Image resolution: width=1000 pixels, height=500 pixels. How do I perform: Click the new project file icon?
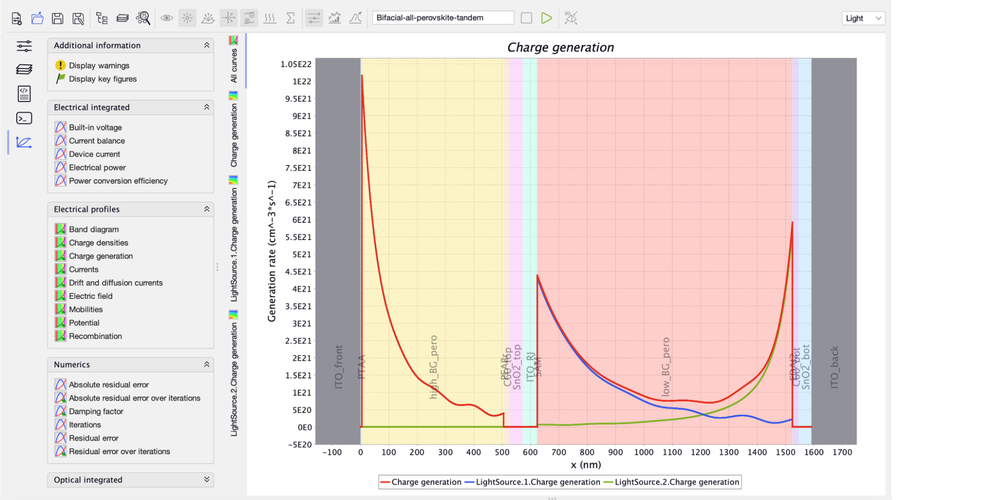tap(17, 18)
